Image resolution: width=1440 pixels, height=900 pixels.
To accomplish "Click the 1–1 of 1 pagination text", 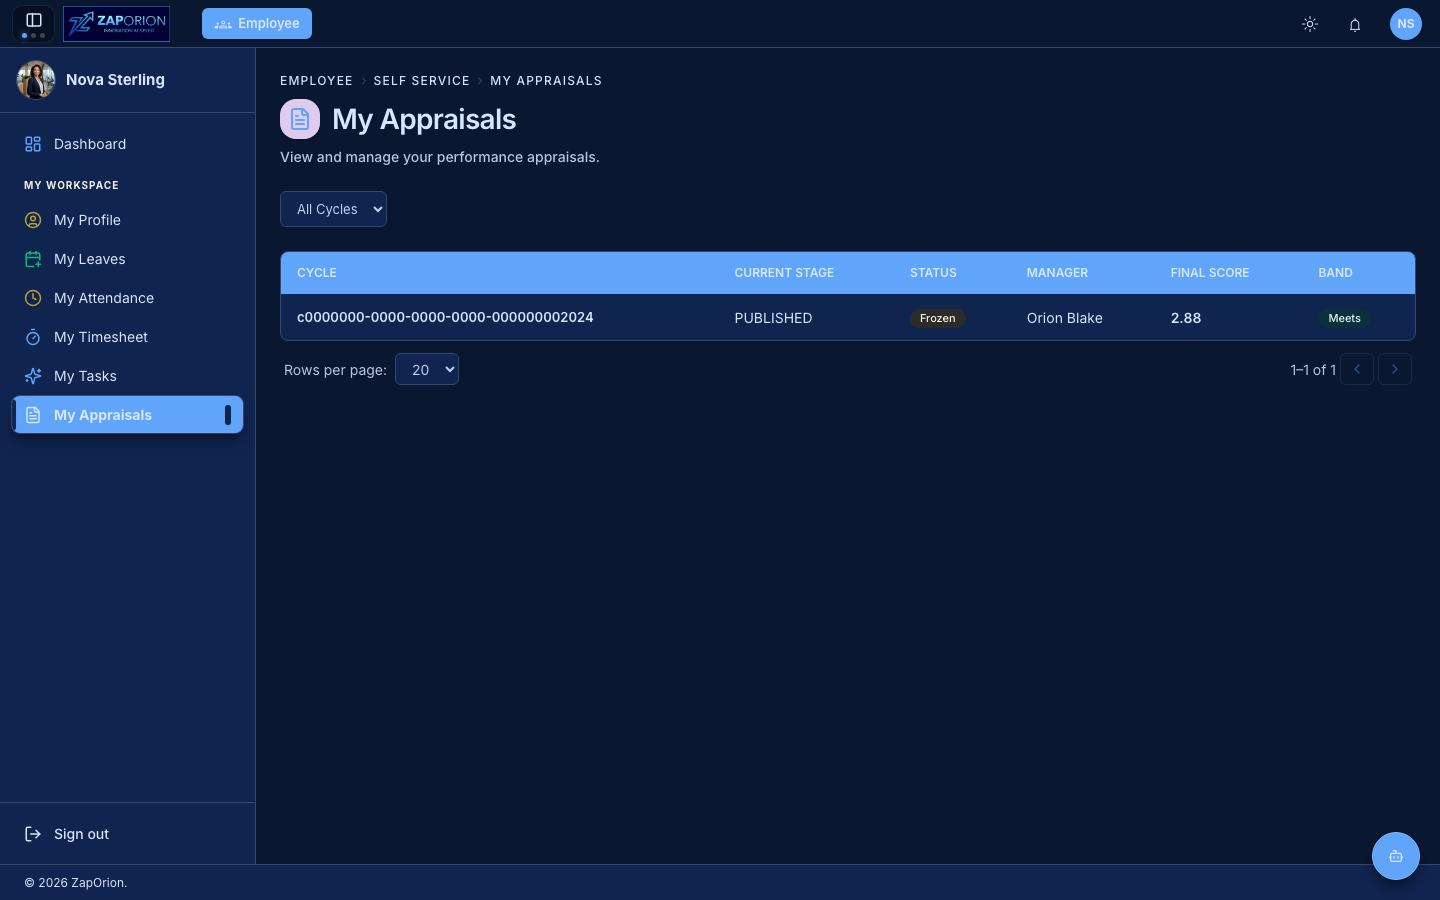I will pyautogui.click(x=1313, y=370).
